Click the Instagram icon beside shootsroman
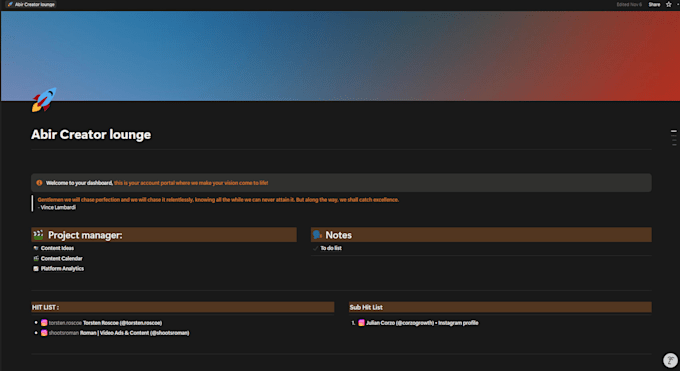The image size is (680, 371). click(x=44, y=333)
